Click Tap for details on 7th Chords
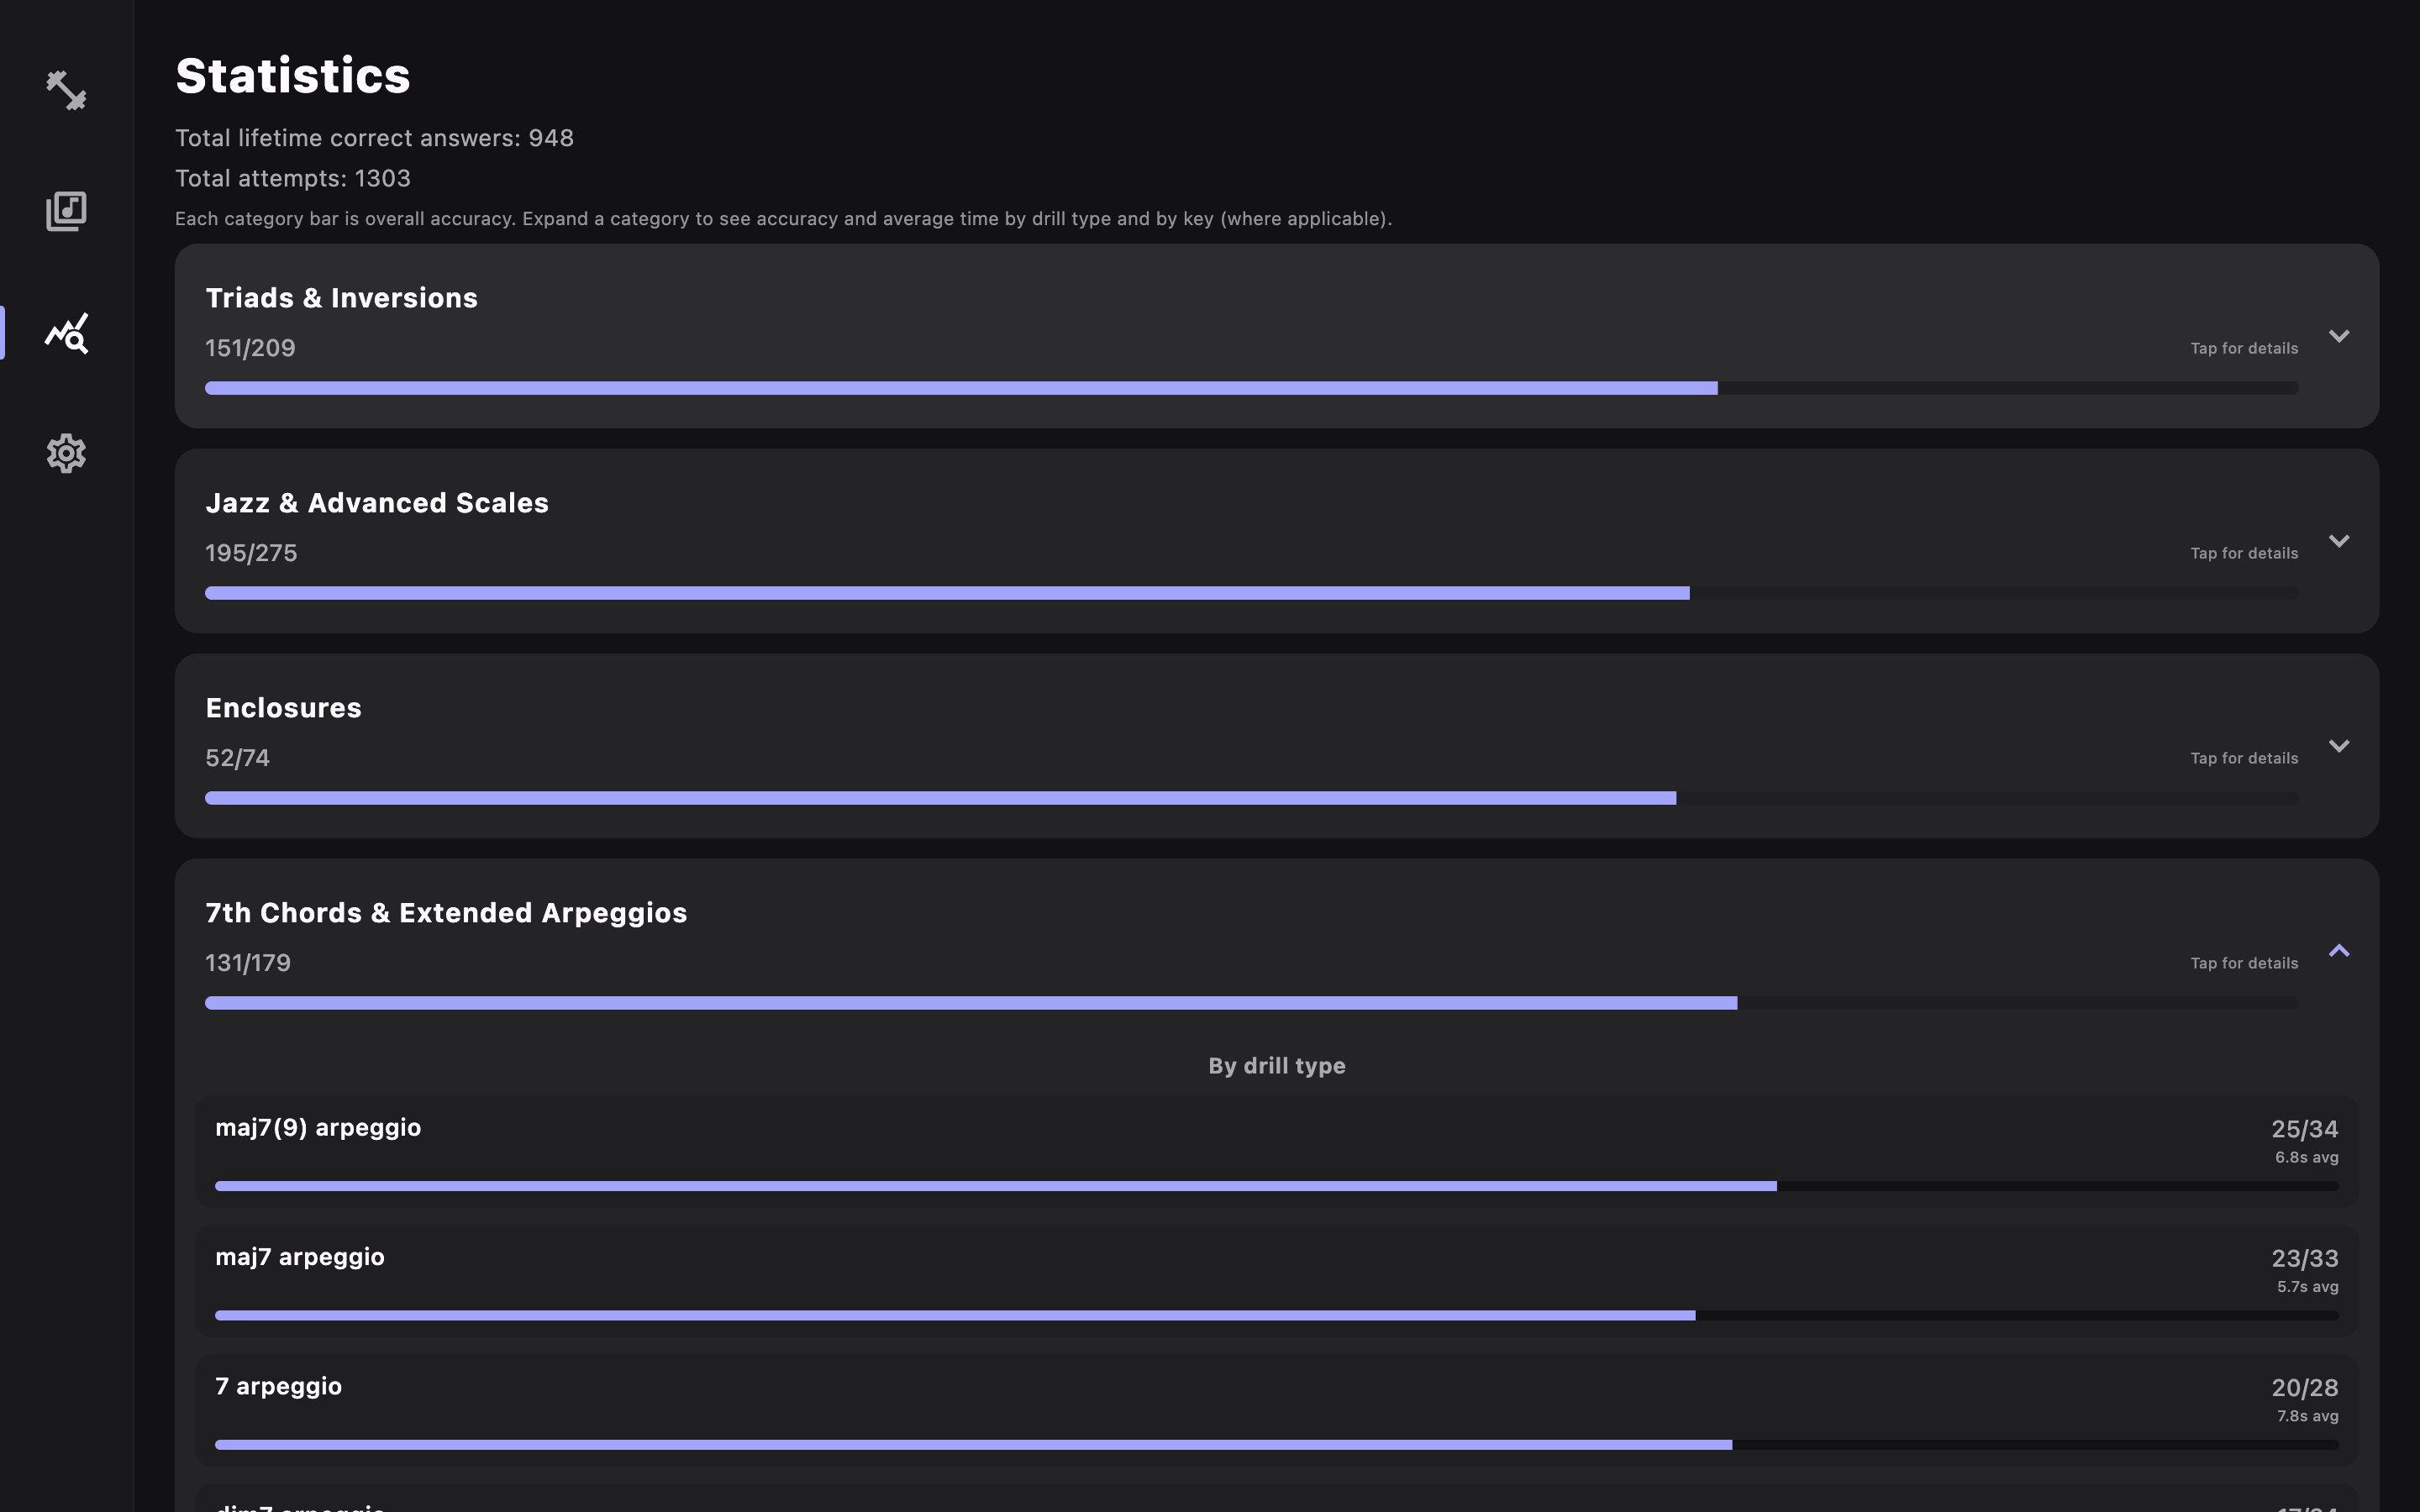 click(2243, 963)
